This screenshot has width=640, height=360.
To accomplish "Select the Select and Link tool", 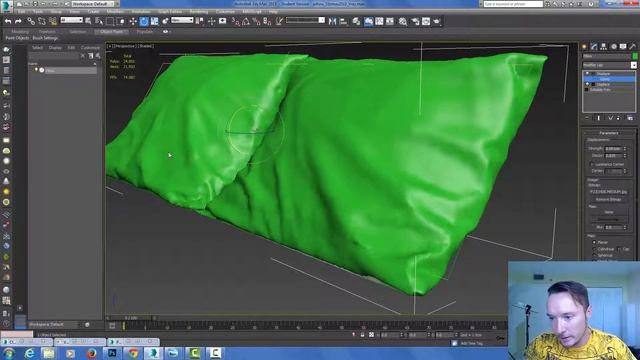I will [x=31, y=21].
